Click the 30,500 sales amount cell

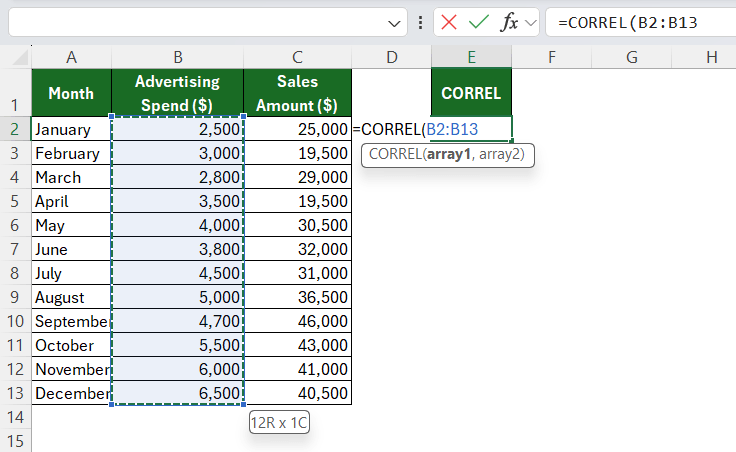[x=297, y=225]
